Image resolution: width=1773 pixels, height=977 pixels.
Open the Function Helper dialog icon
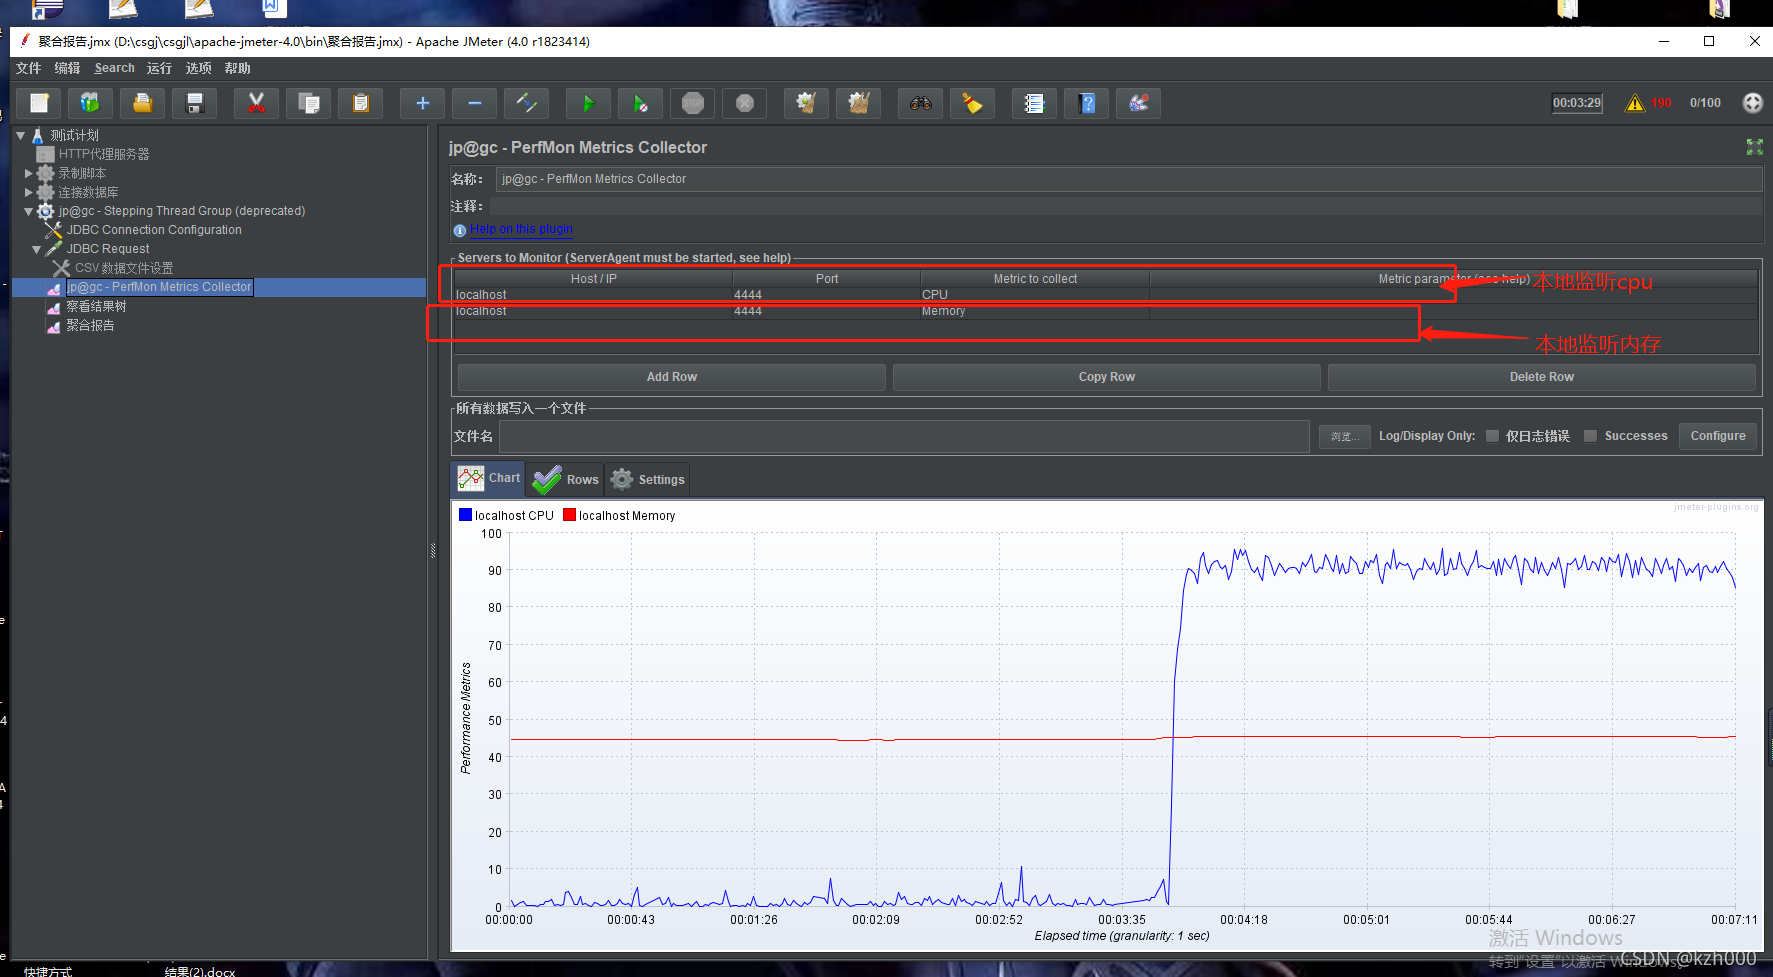(x=1035, y=103)
